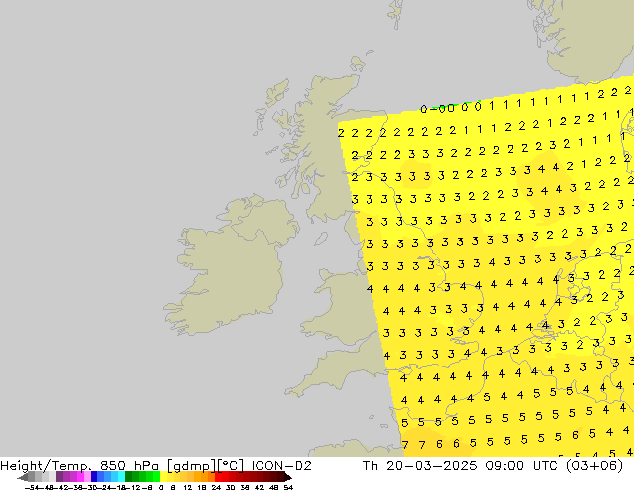Click the '[gdmp][°C]' units label

pyautogui.click(x=206, y=466)
